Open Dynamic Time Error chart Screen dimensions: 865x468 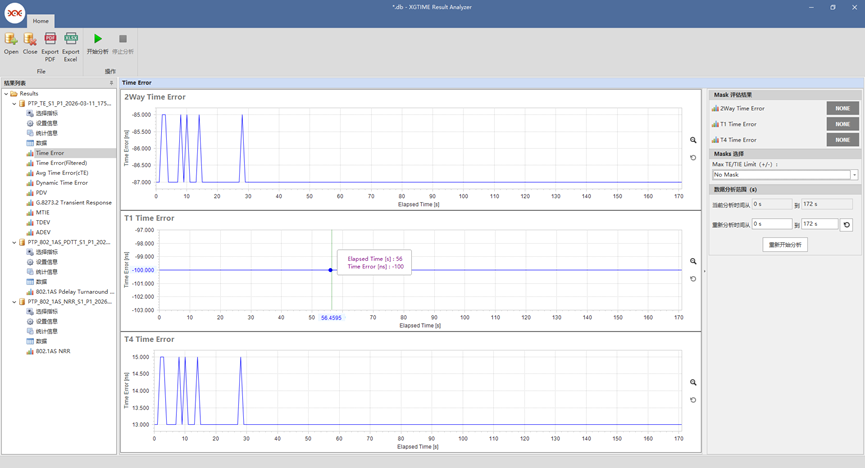click(62, 183)
